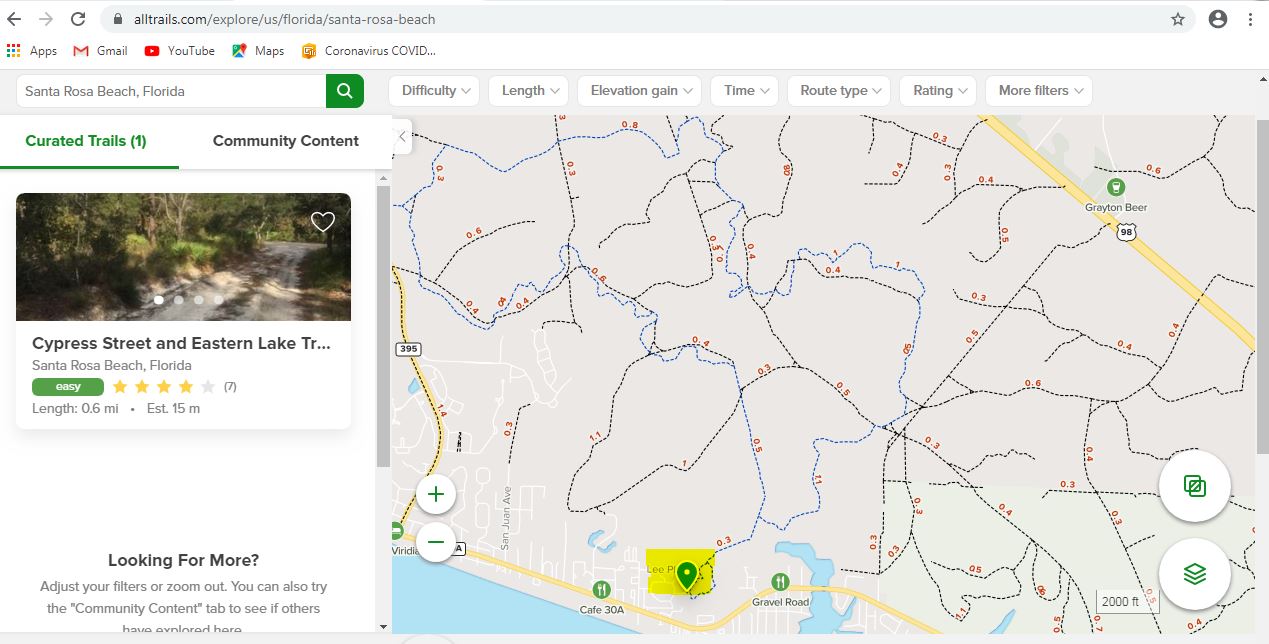Select the Curated Trails tab
Screen dimensions: 1269x644
[86, 141]
